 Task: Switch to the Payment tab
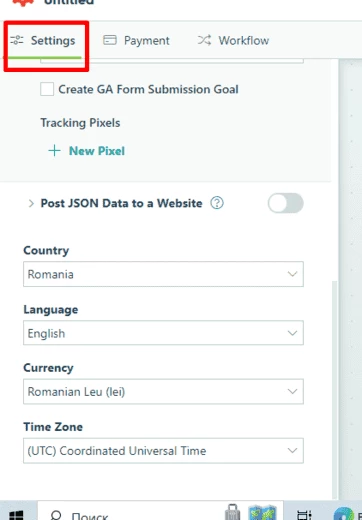tap(137, 40)
